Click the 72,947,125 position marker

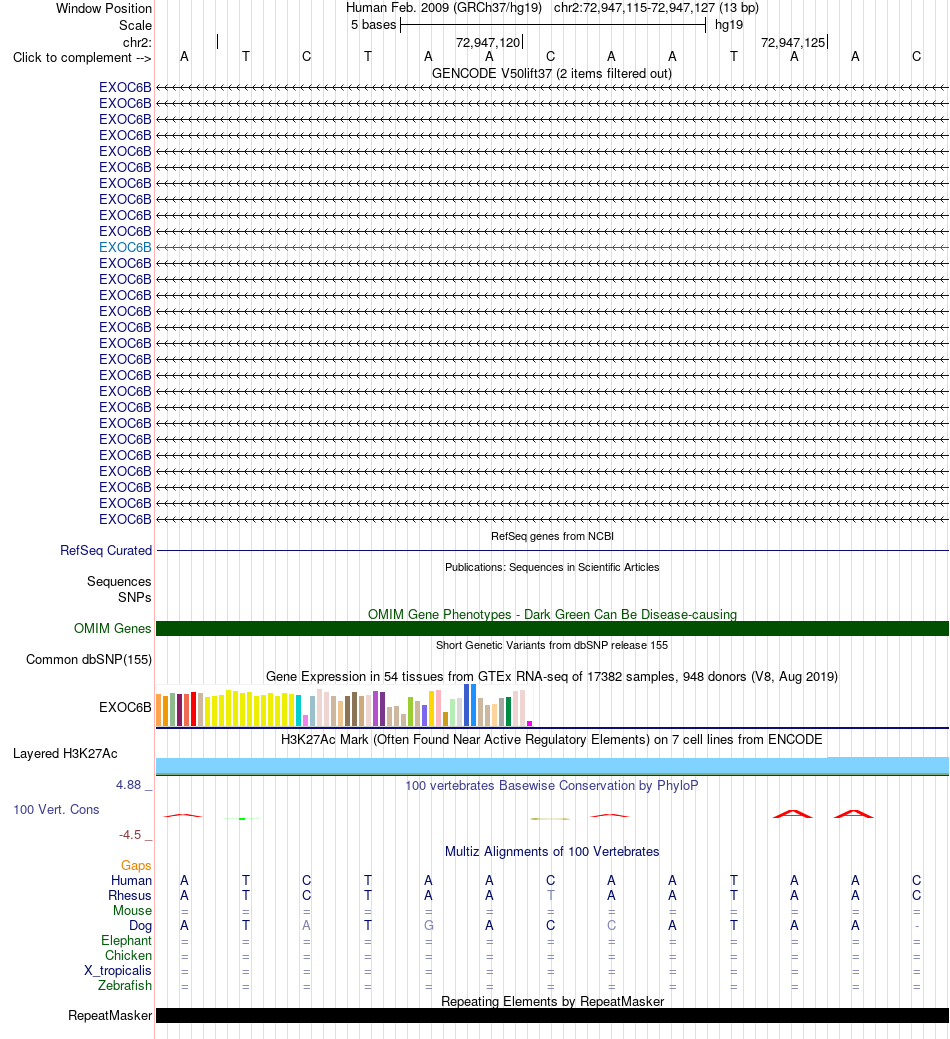(x=793, y=42)
